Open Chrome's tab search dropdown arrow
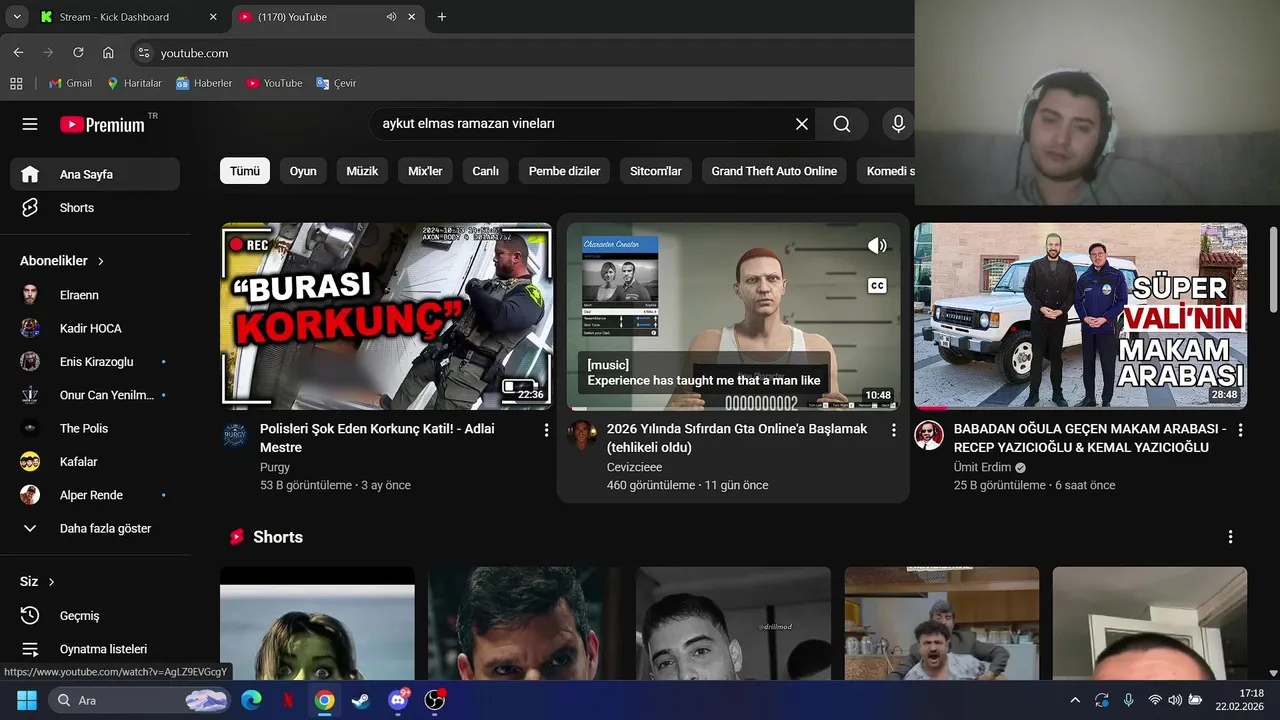This screenshot has width=1280, height=720. 17,17
